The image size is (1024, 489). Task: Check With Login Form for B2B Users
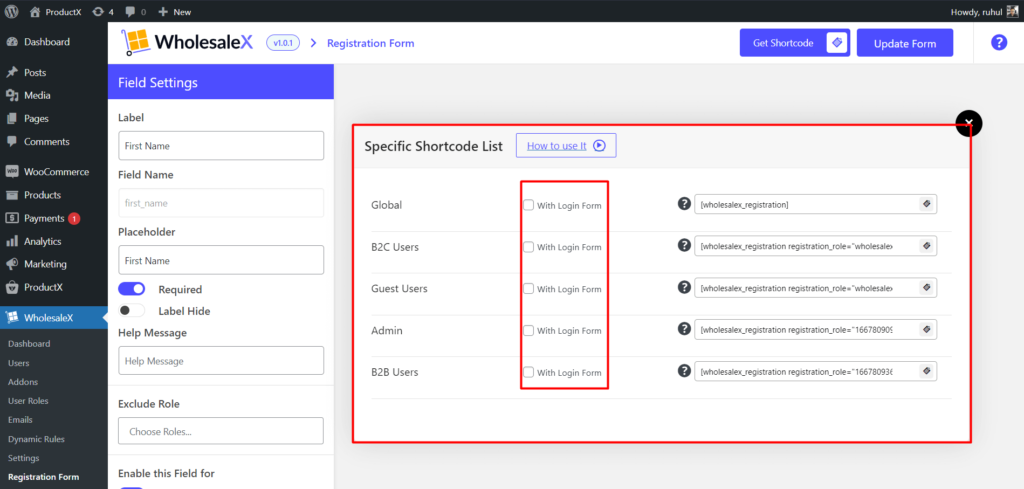coord(528,372)
